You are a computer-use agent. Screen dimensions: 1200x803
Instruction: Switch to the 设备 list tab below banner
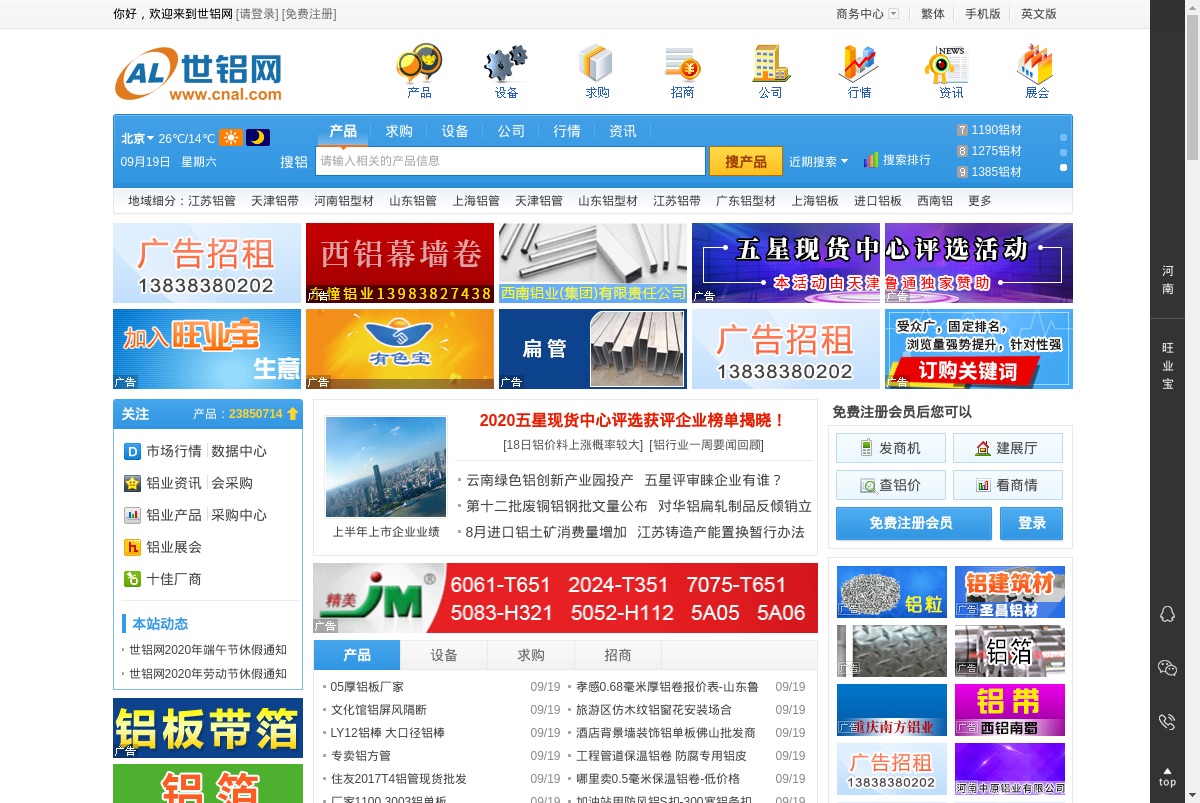(x=444, y=655)
